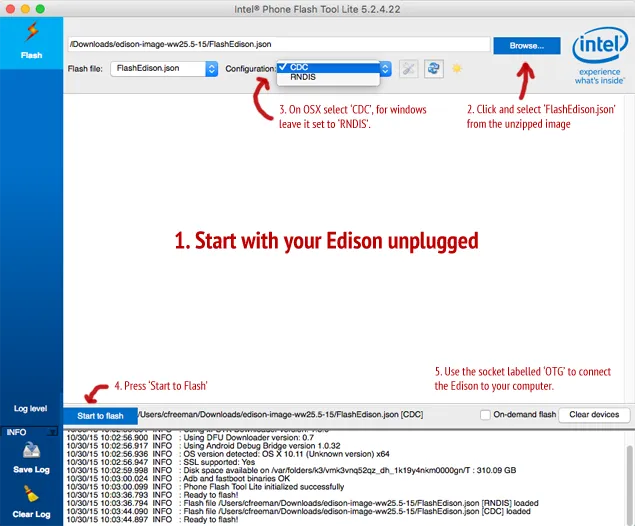Click the yellow sun status icon

457,68
